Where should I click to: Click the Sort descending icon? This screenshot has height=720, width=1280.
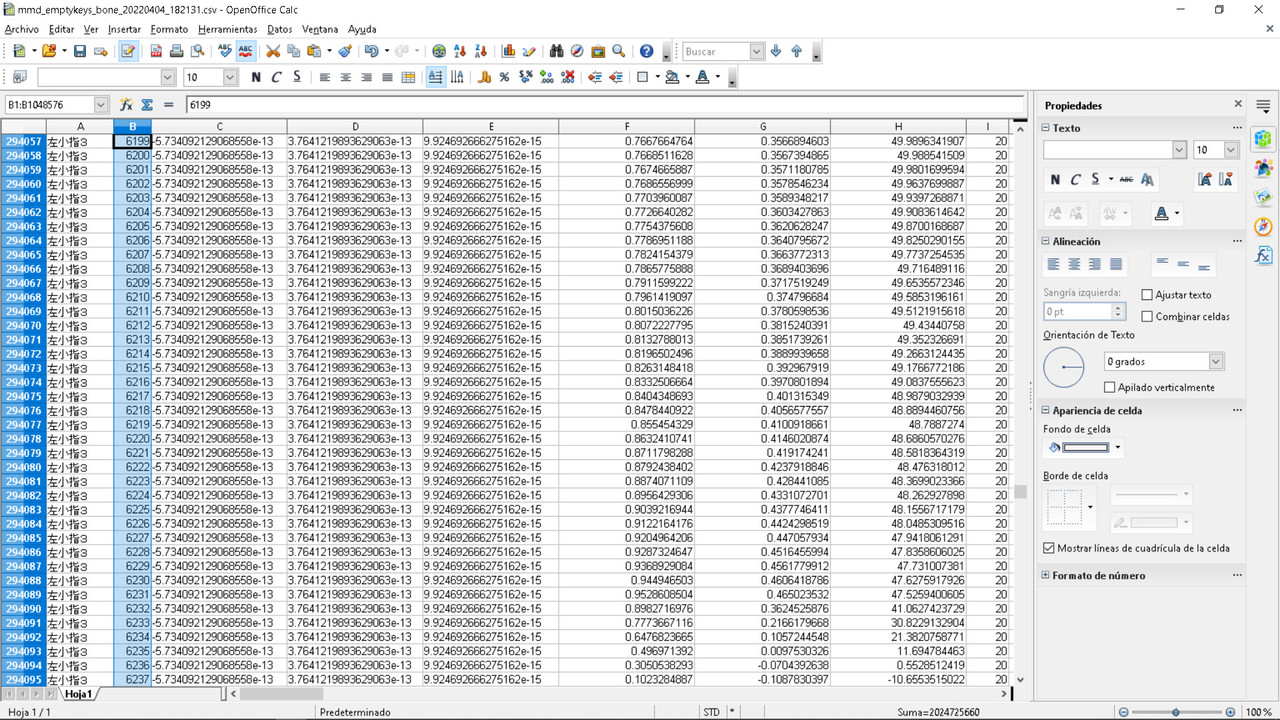pyautogui.click(x=480, y=51)
